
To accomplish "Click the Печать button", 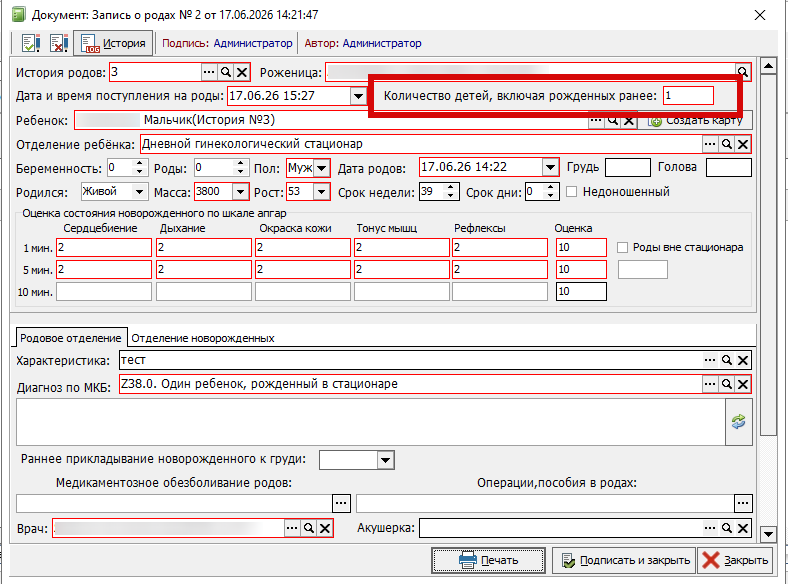I will [488, 560].
